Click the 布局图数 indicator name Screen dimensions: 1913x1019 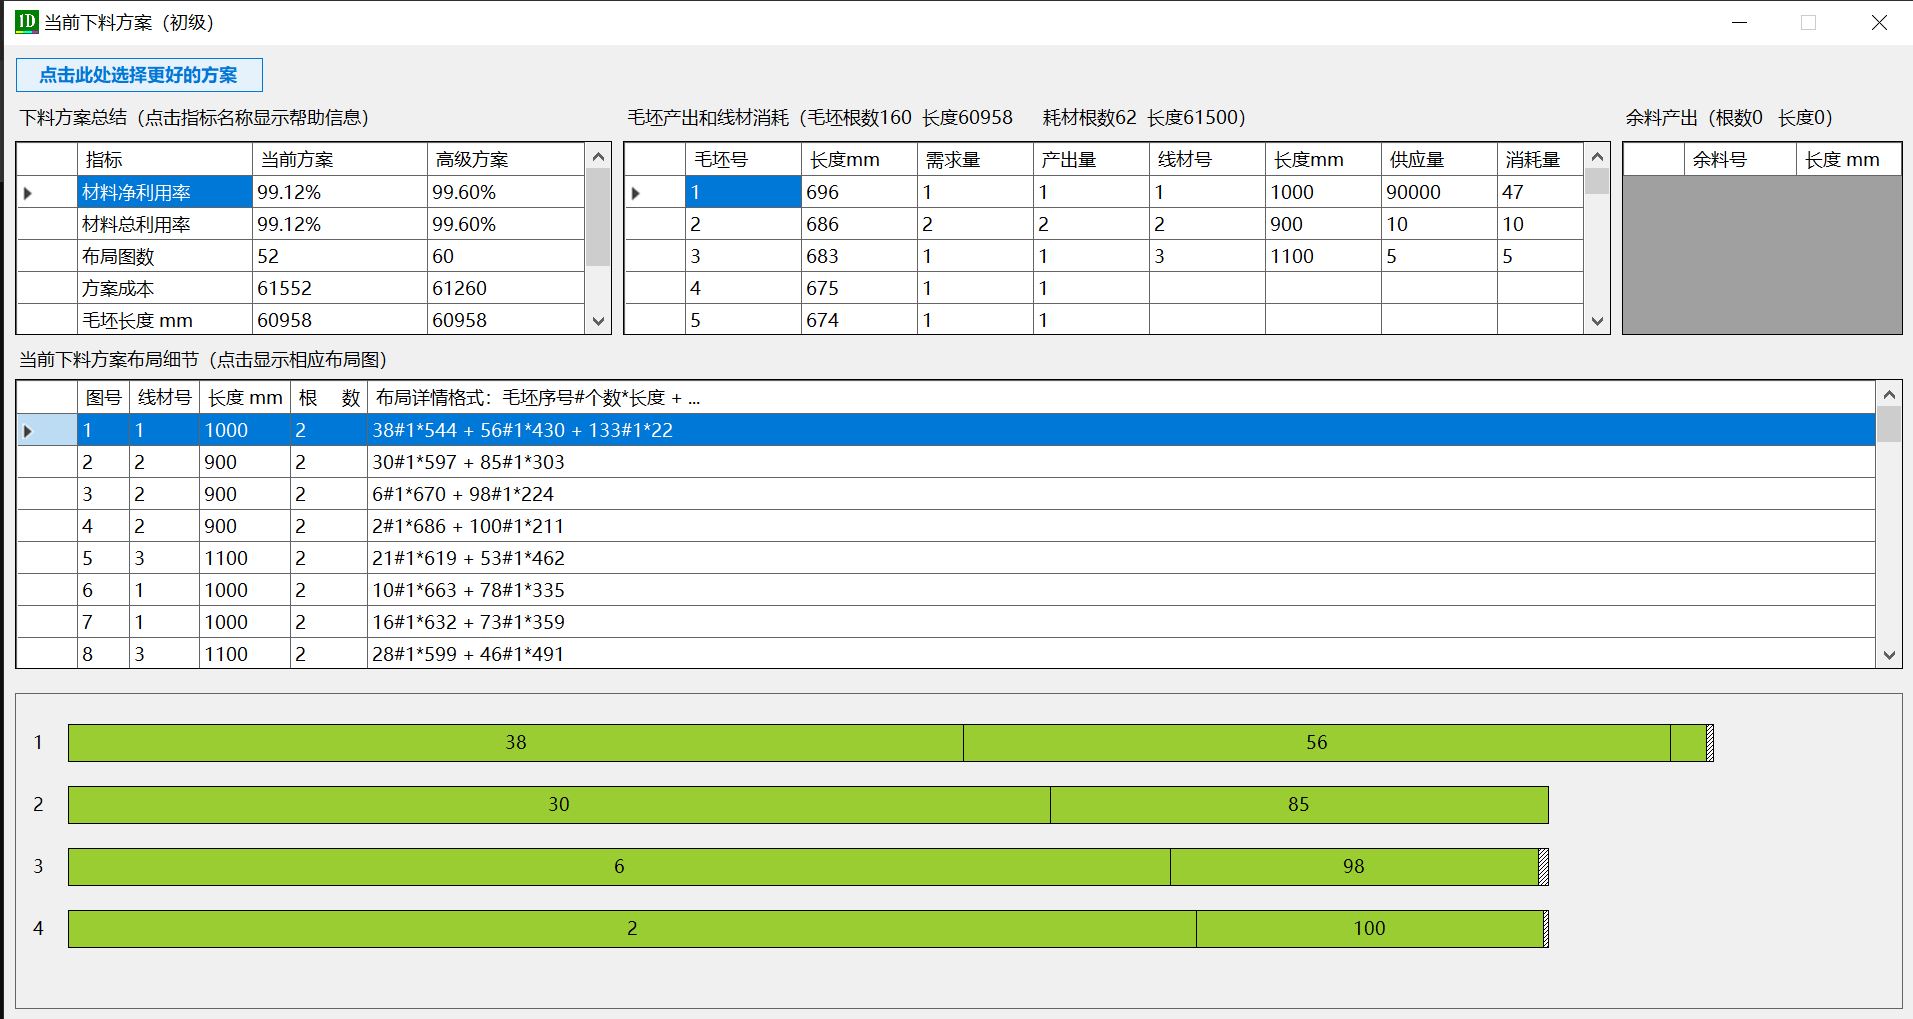coord(165,256)
